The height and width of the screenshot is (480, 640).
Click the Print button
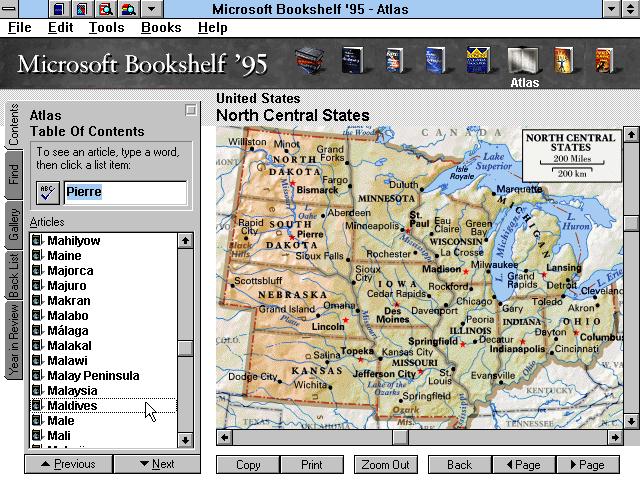pyautogui.click(x=312, y=465)
